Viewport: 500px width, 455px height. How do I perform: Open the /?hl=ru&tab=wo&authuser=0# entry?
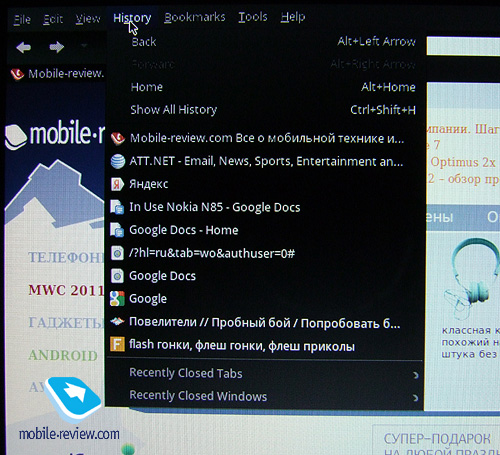(x=267, y=253)
